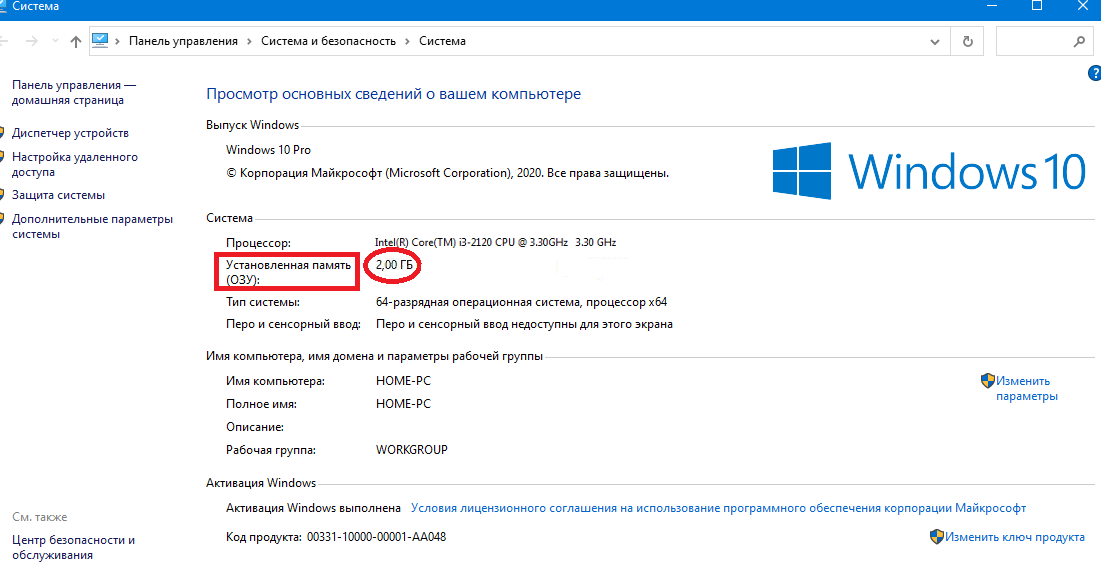The image size is (1104, 564).
Task: Click the Установленная память (ОЗУ) label
Action: (x=288, y=272)
